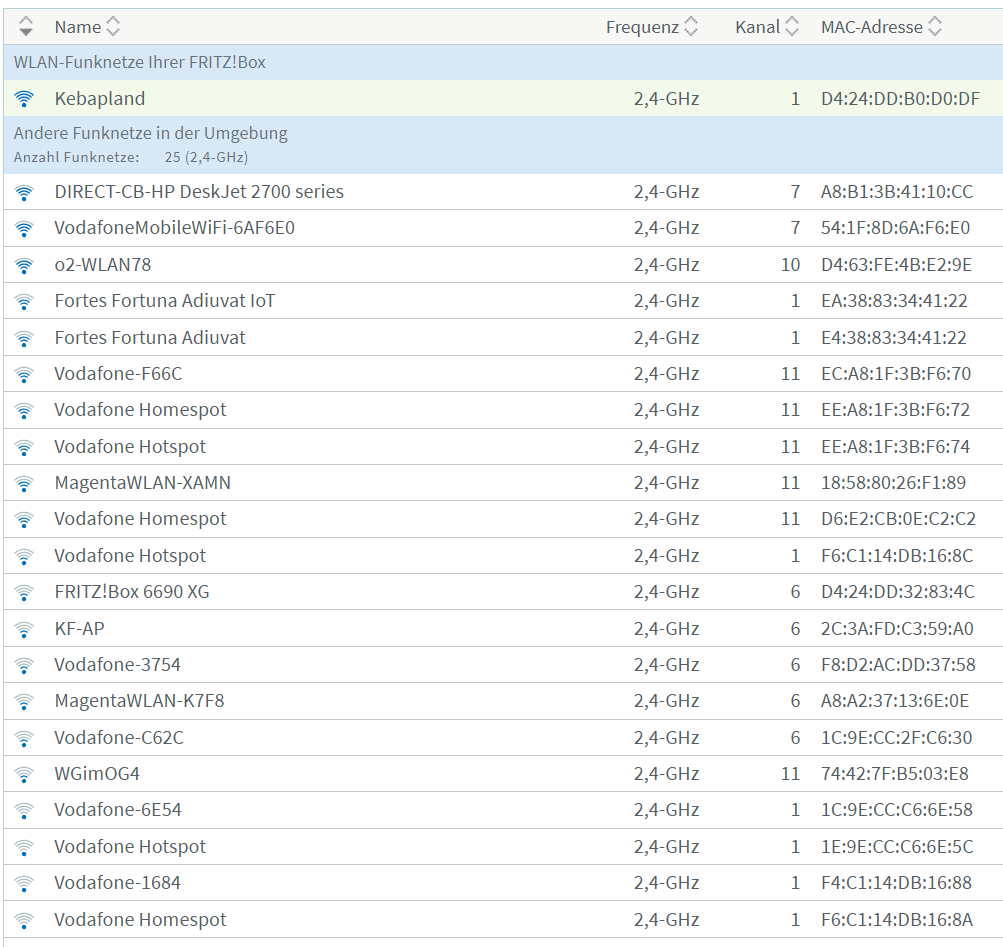Image resolution: width=1003 pixels, height=947 pixels.
Task: Select the Vodafone-6E54 network name
Action: click(x=118, y=810)
